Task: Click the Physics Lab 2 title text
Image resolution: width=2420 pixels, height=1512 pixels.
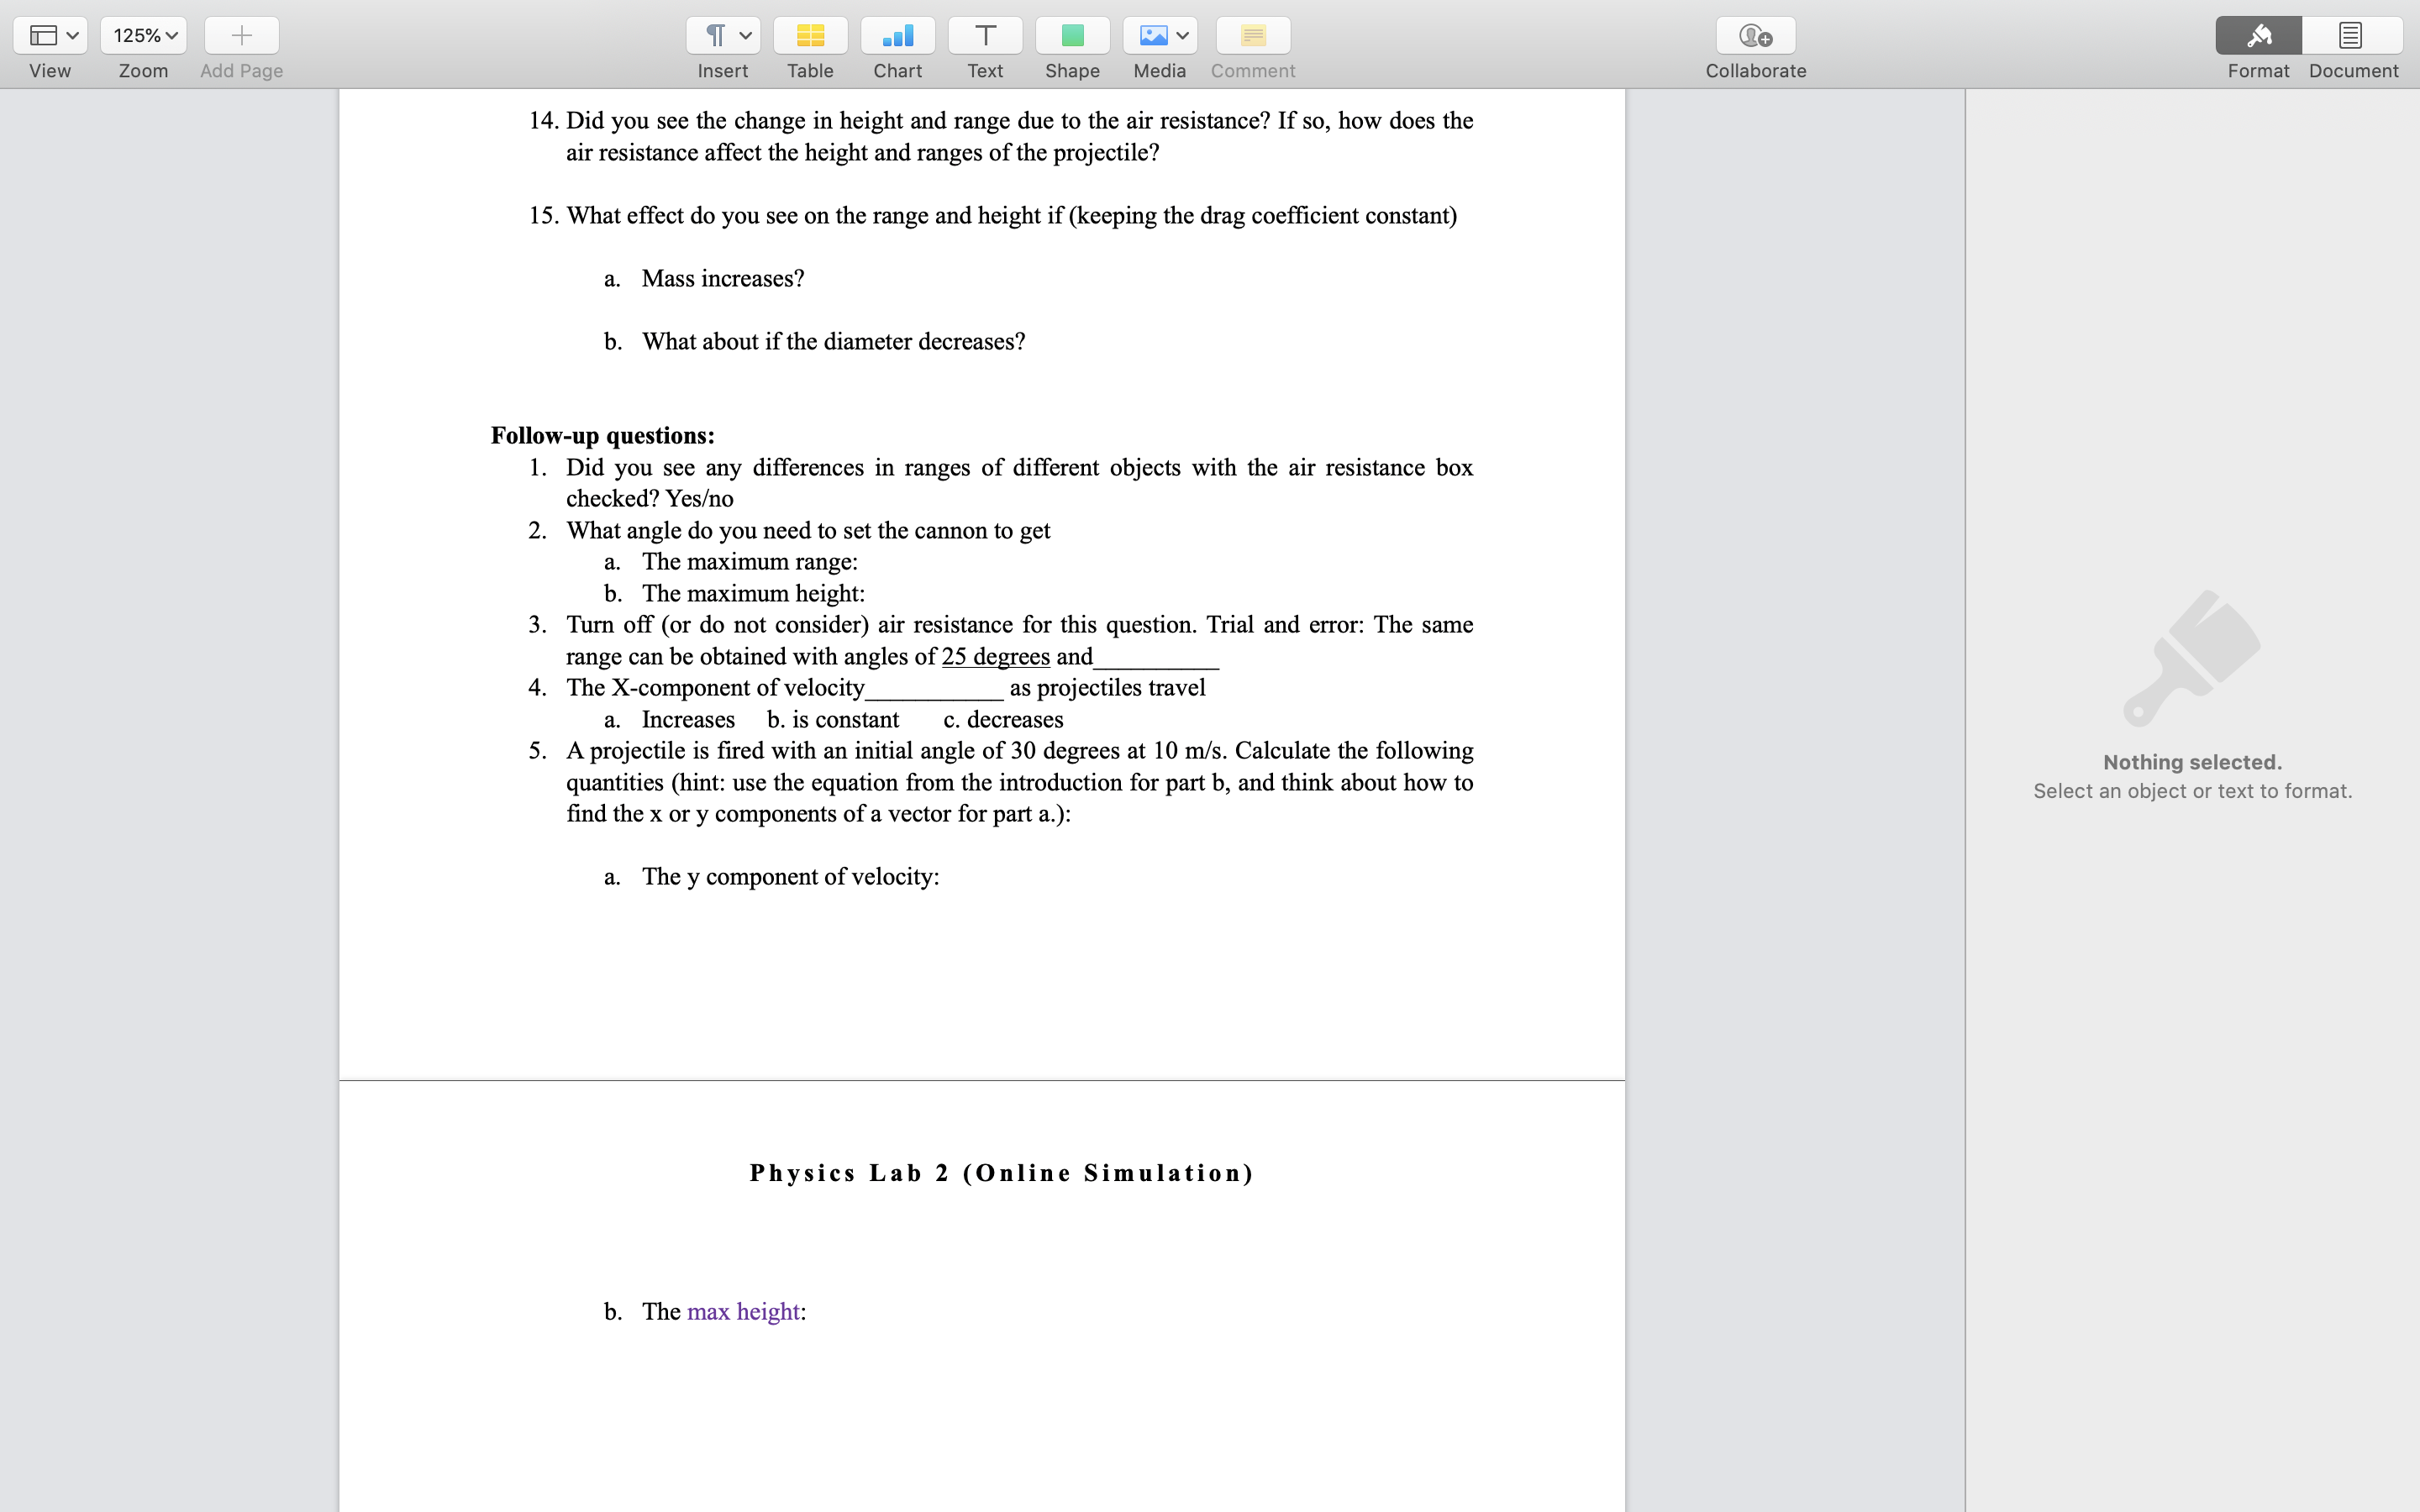Action: [1000, 1173]
